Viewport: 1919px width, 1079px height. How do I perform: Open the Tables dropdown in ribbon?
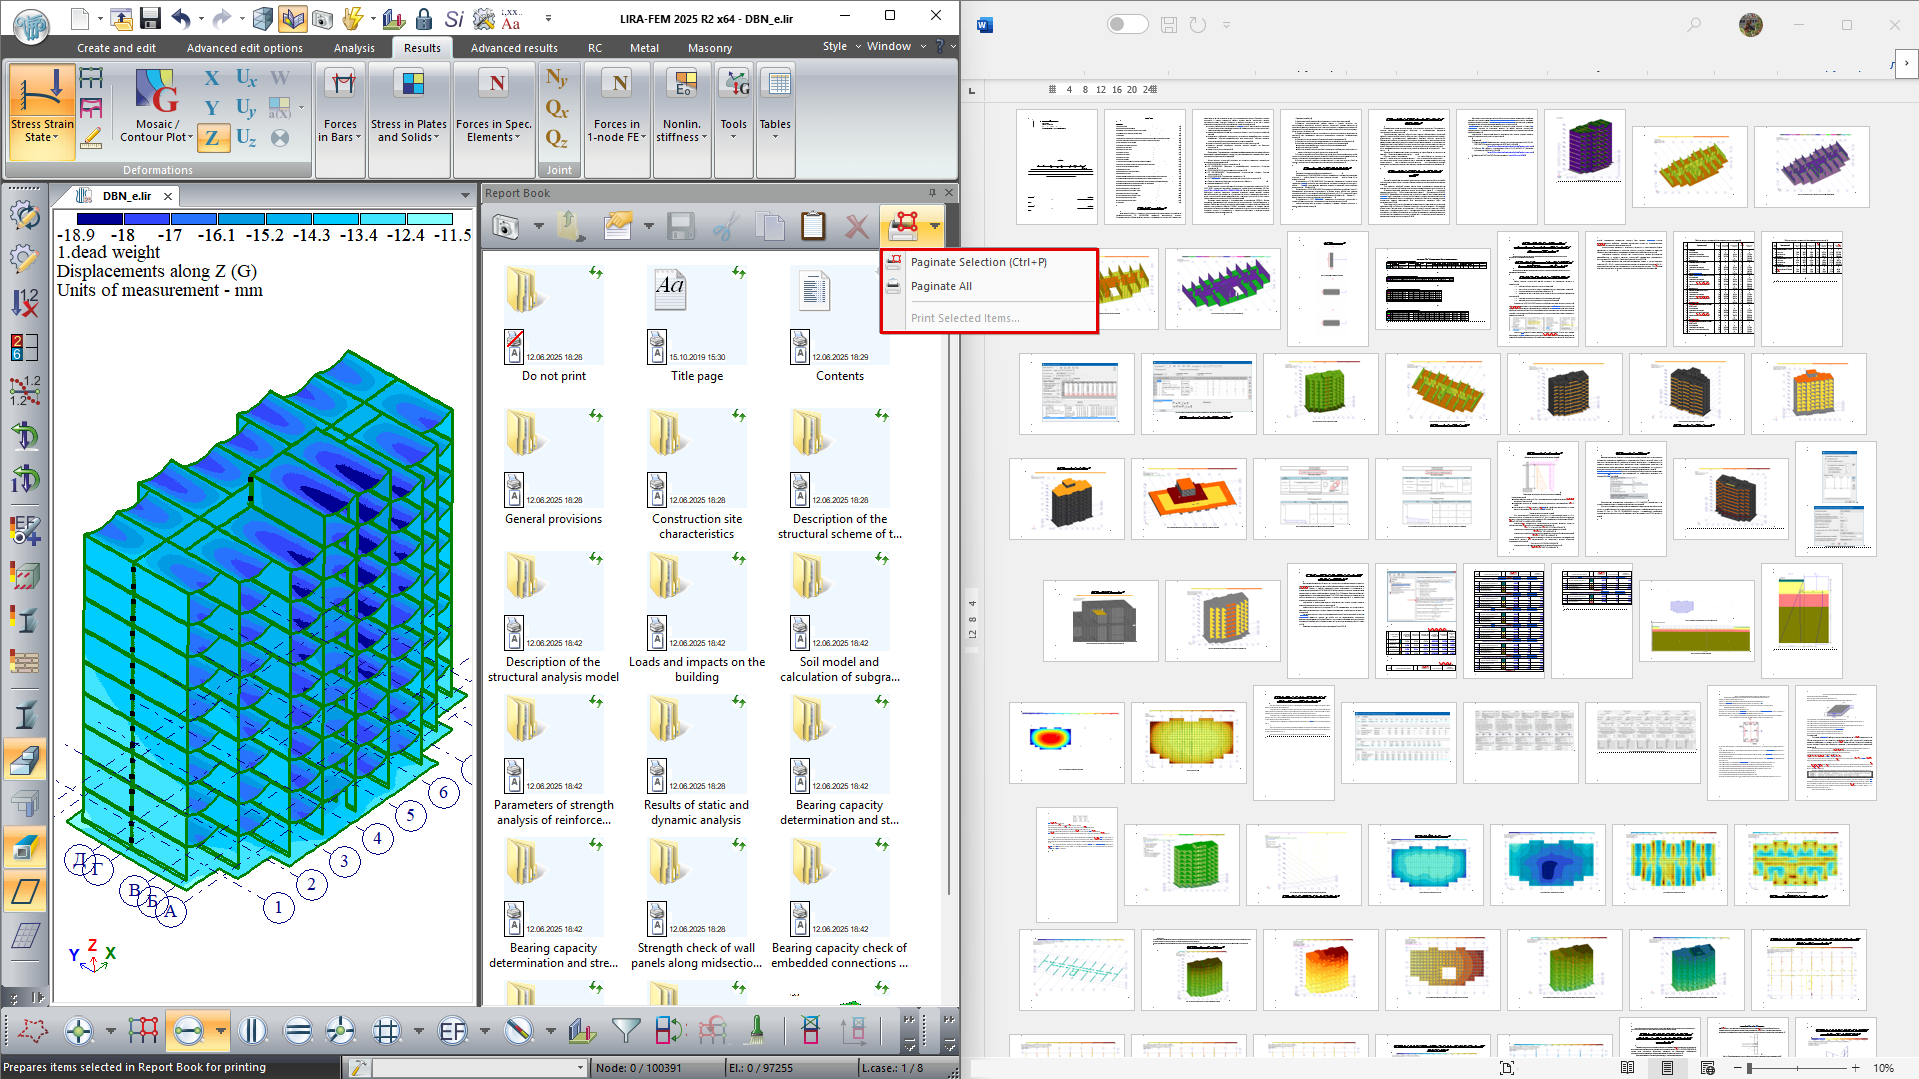pyautogui.click(x=775, y=131)
